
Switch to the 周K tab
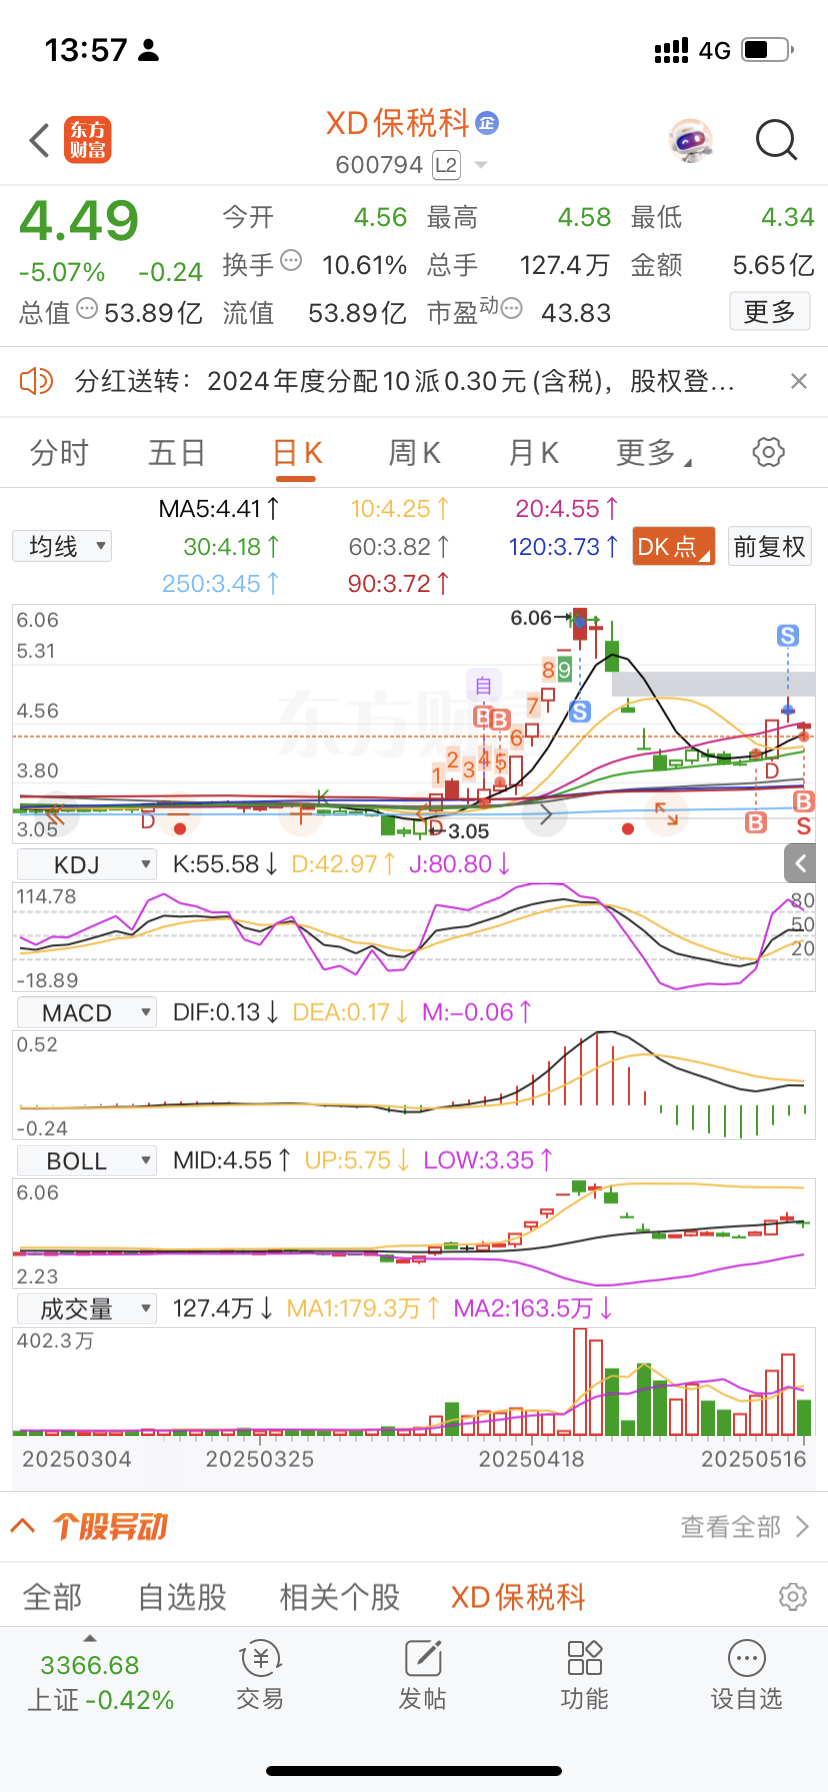pos(414,453)
